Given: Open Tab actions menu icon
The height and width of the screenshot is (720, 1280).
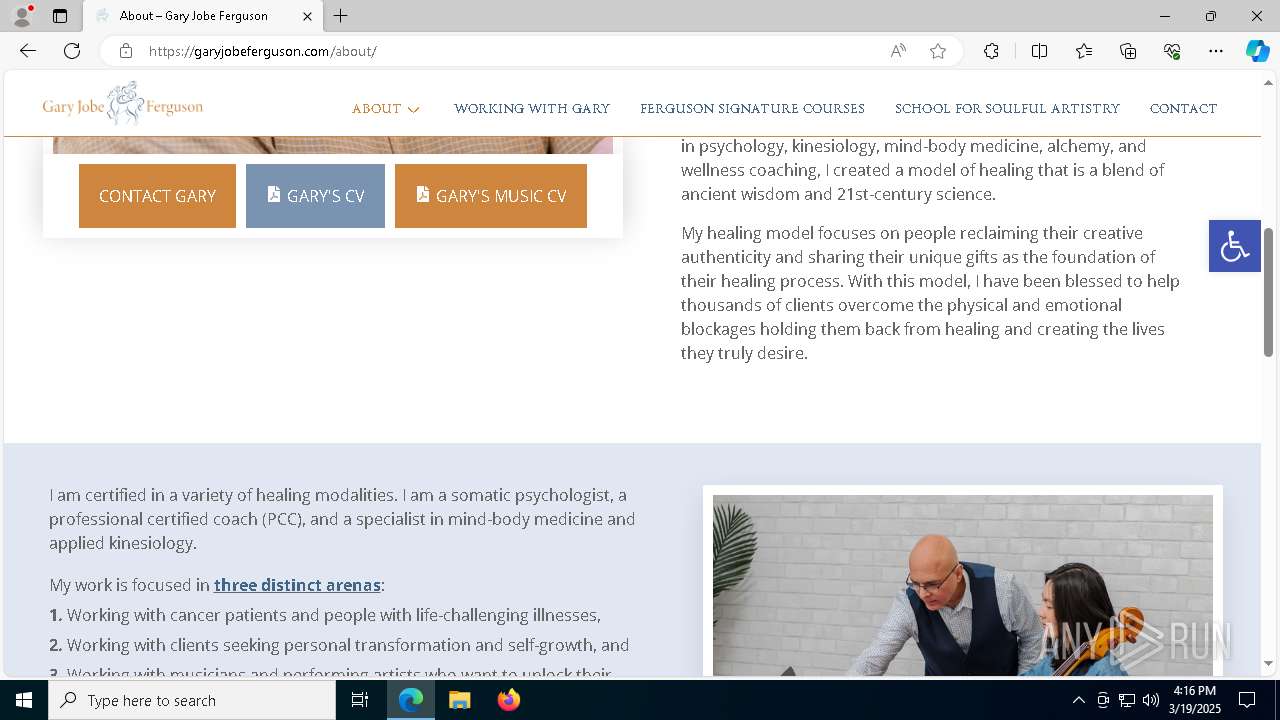Looking at the screenshot, I should click(x=60, y=16).
